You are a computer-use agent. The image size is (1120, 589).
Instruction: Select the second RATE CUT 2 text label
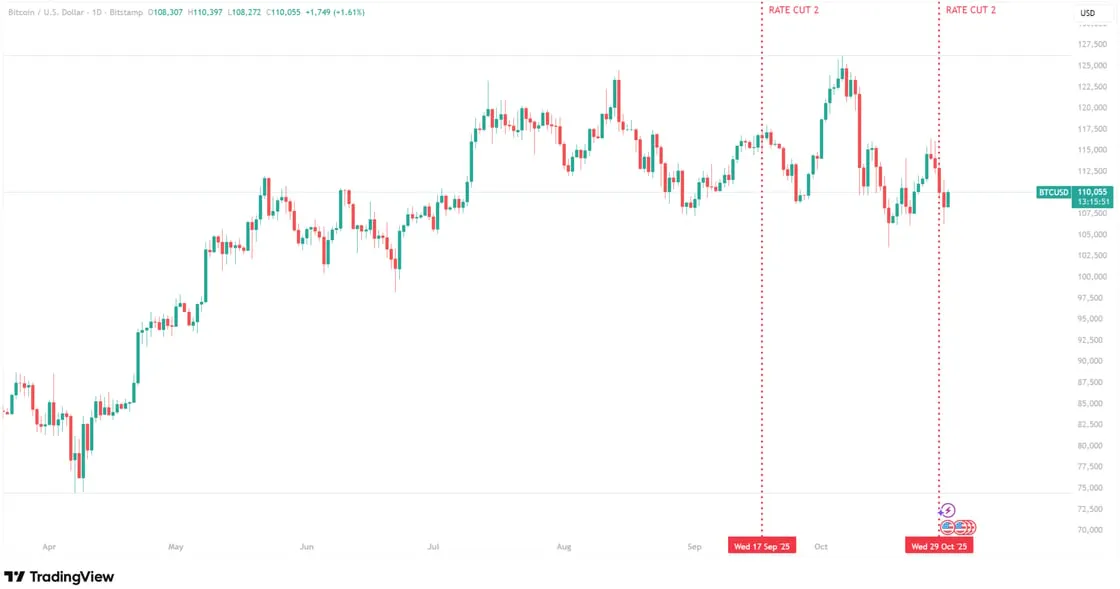(971, 10)
